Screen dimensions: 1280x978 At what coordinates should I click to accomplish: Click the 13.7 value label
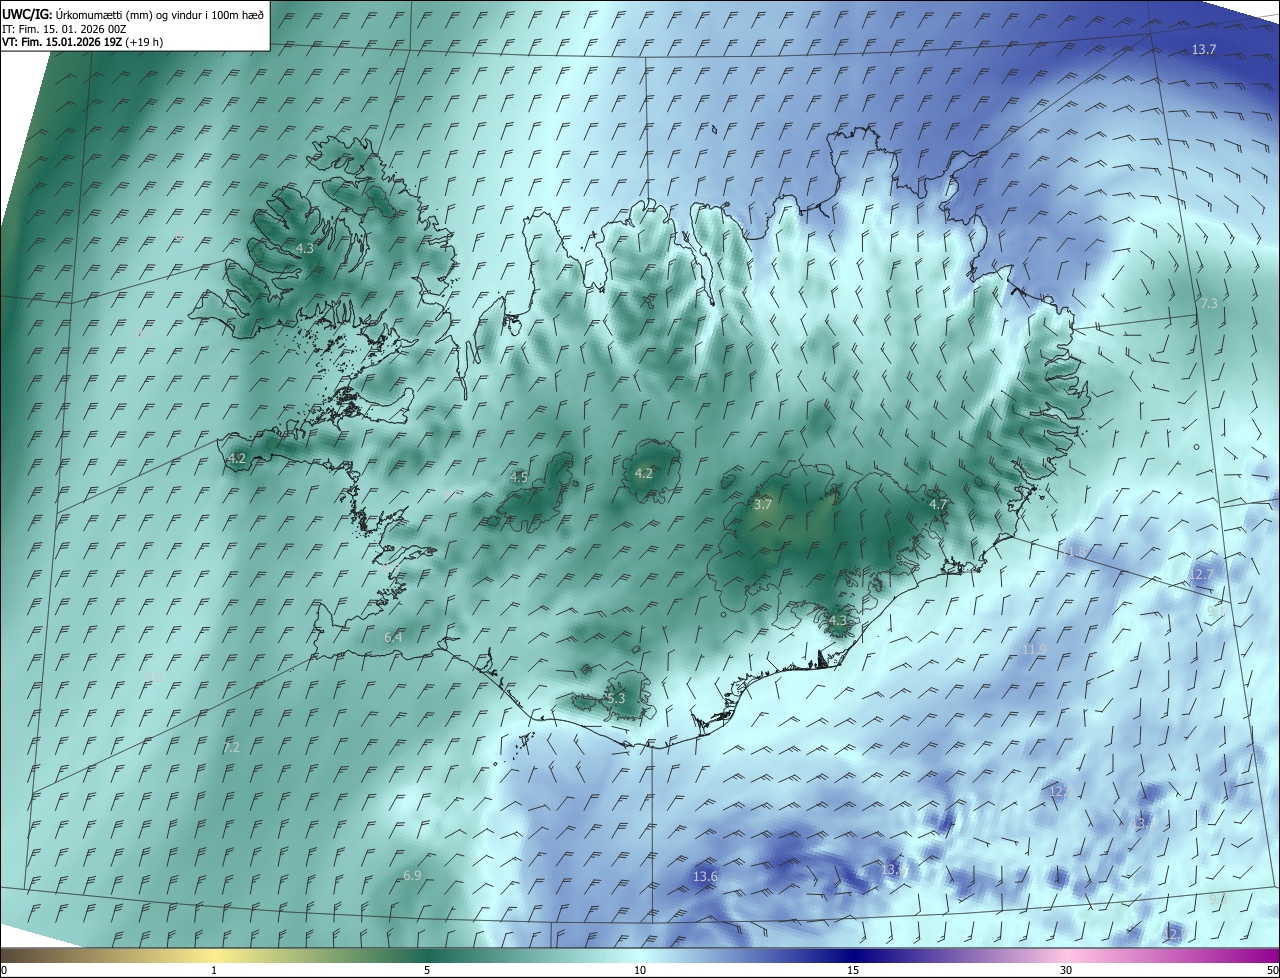coord(1204,50)
